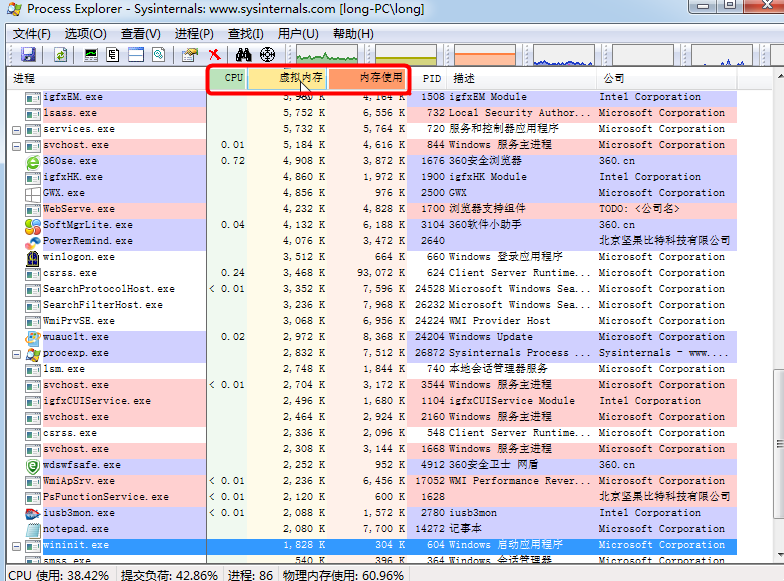Viewport: 784px width, 581px height.
Task: Open System Information toolbar icon
Action: pos(91,54)
